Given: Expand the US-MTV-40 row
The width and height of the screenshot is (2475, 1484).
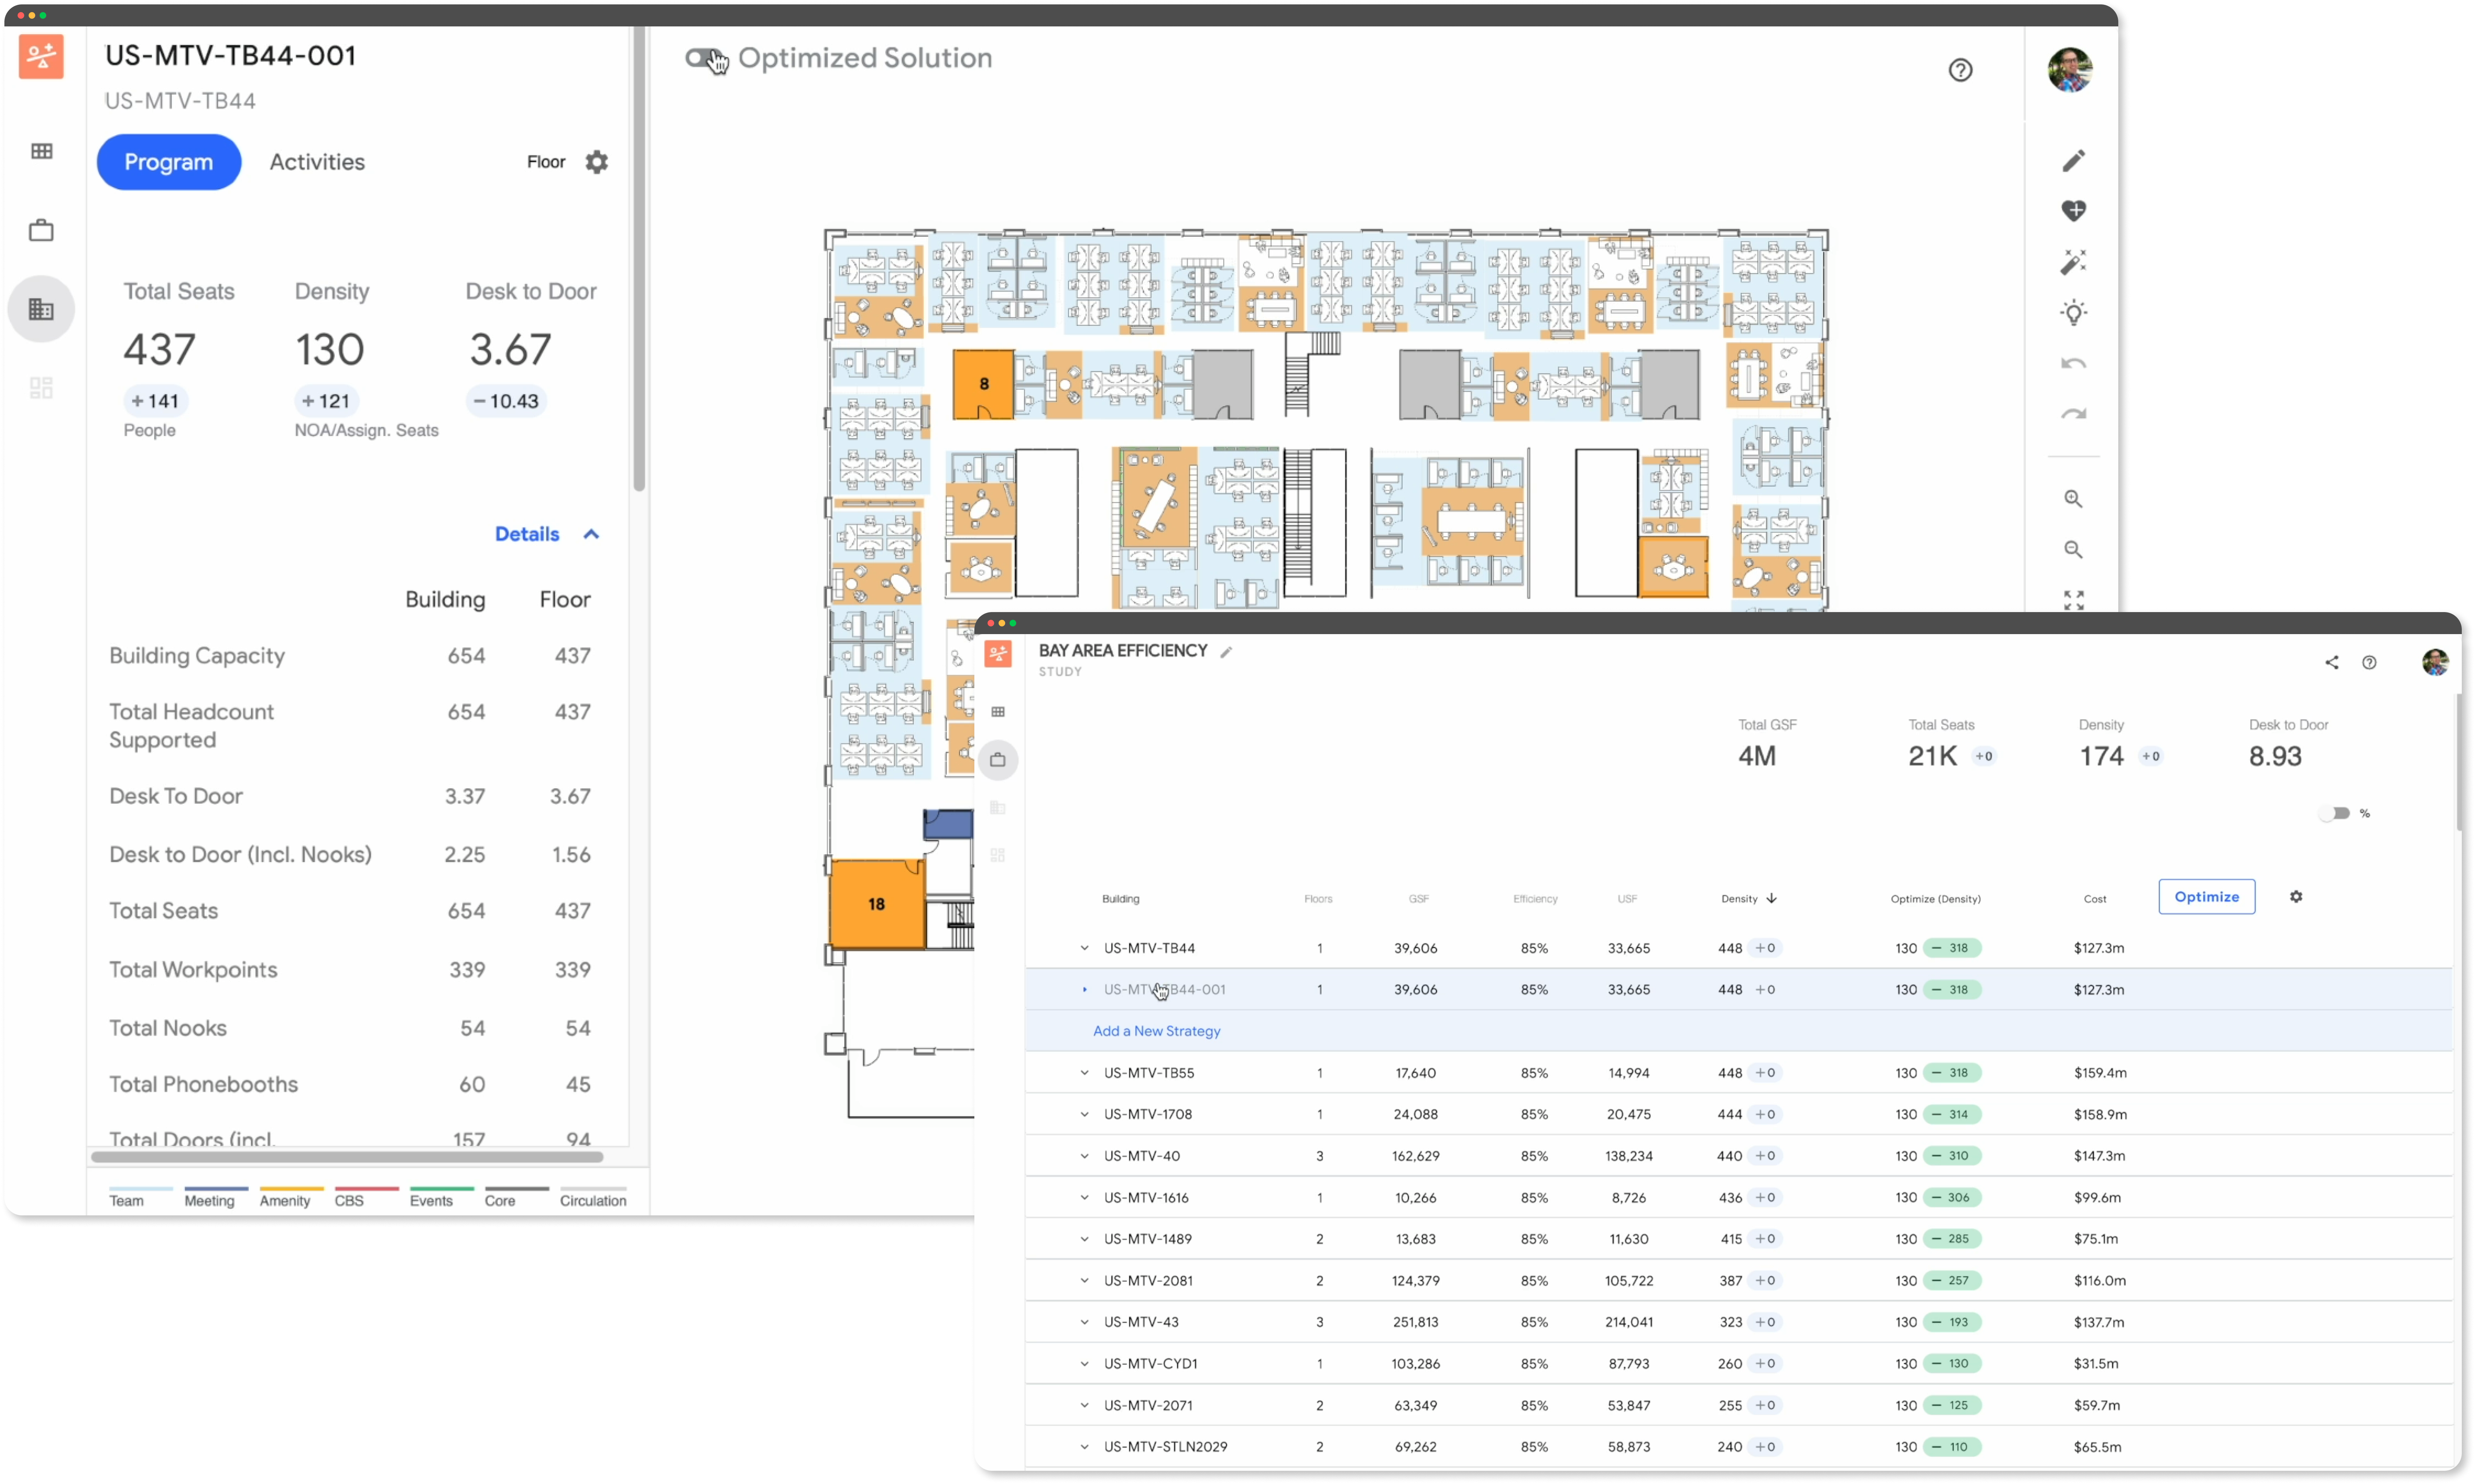Looking at the screenshot, I should [x=1084, y=1156].
